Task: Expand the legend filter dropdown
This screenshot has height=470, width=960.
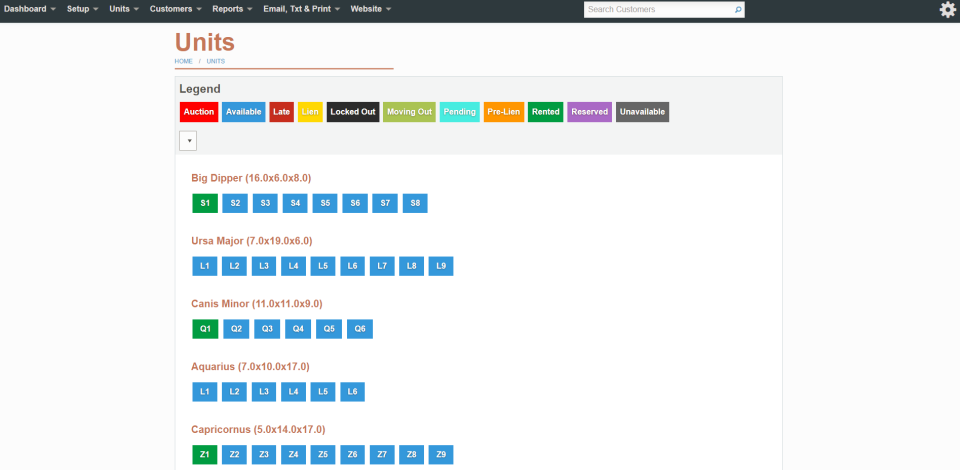Action: [x=188, y=141]
